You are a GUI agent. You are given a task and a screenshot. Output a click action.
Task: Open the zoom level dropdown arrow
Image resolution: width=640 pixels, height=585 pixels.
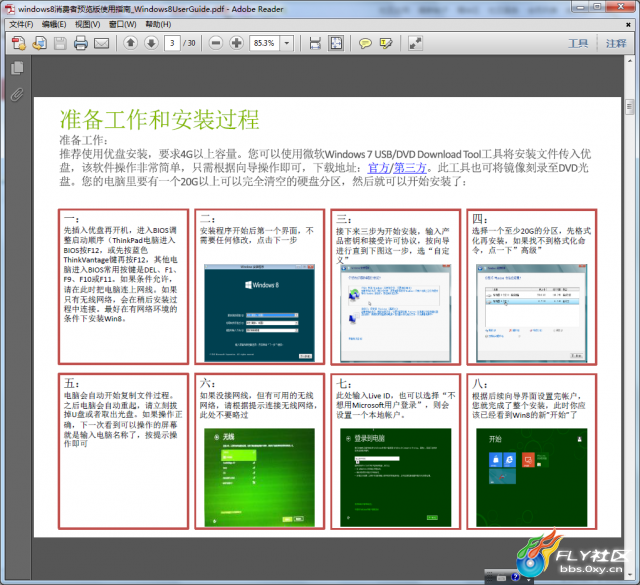click(x=287, y=43)
